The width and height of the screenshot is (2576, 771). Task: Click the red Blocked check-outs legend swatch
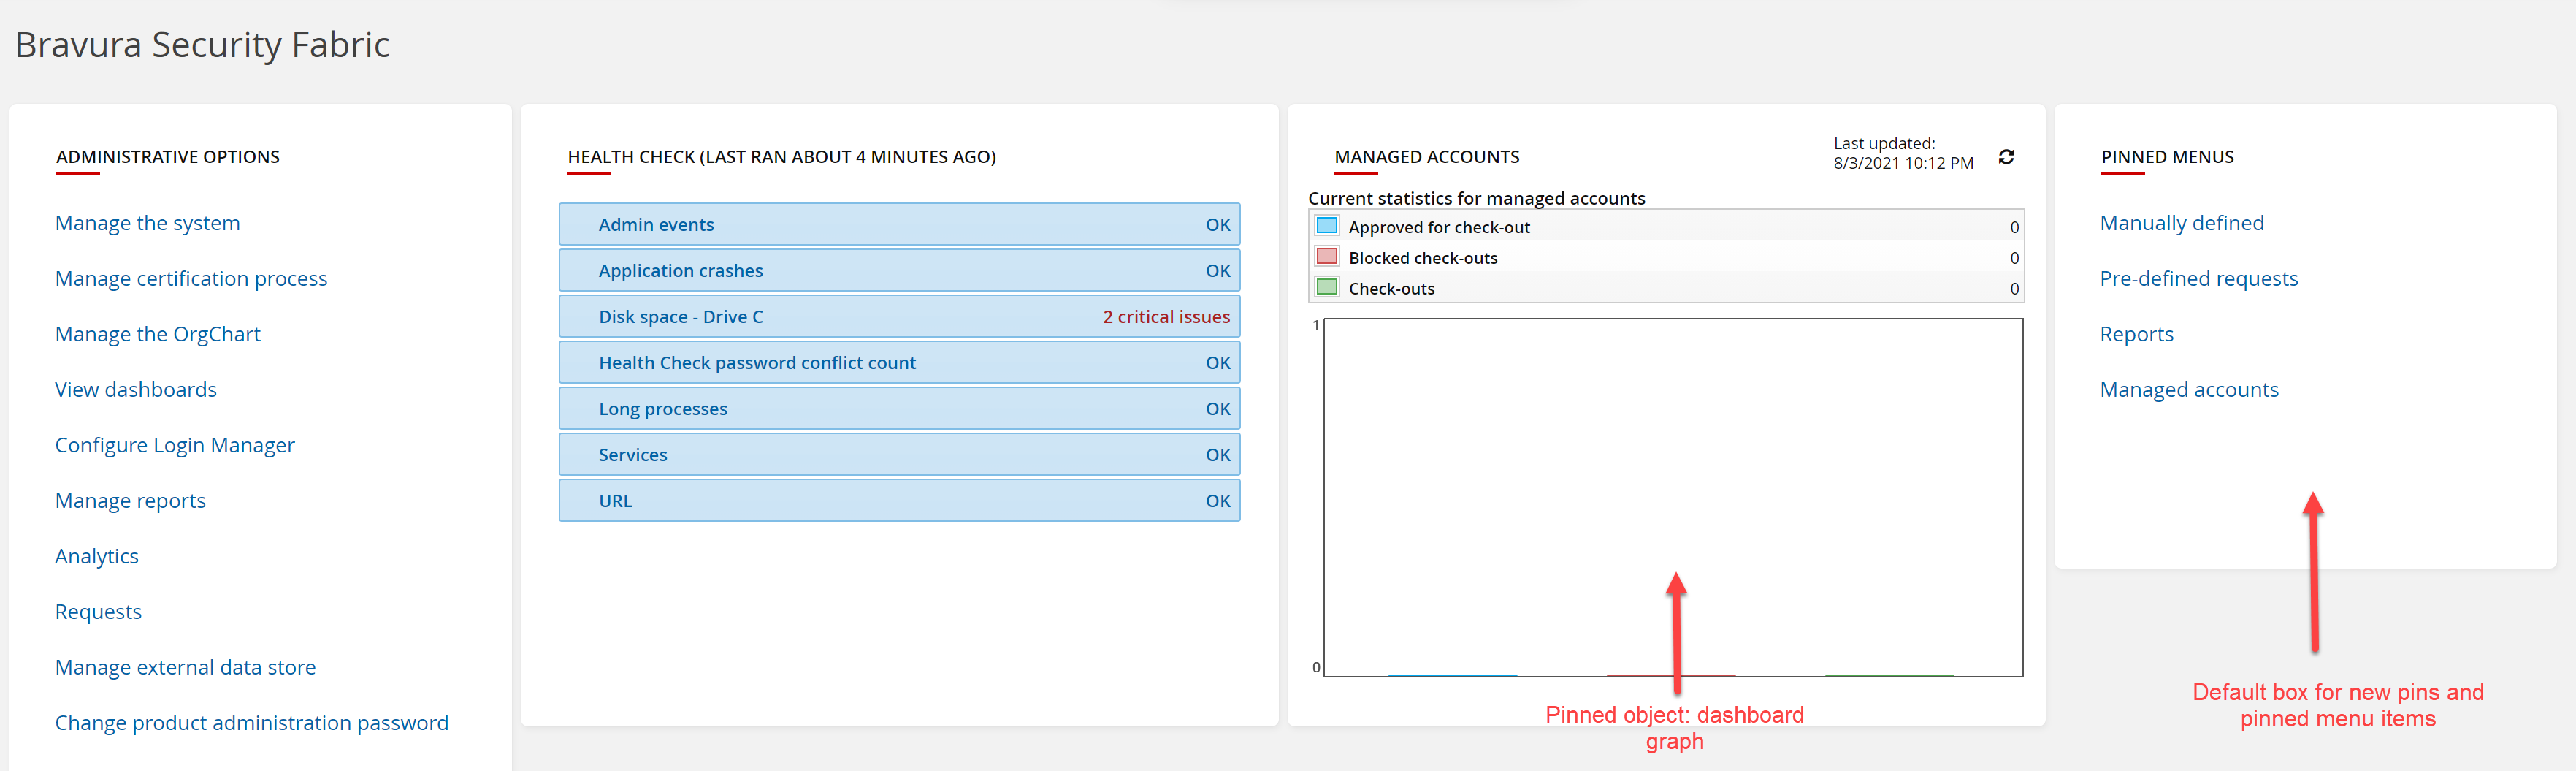pyautogui.click(x=1326, y=257)
